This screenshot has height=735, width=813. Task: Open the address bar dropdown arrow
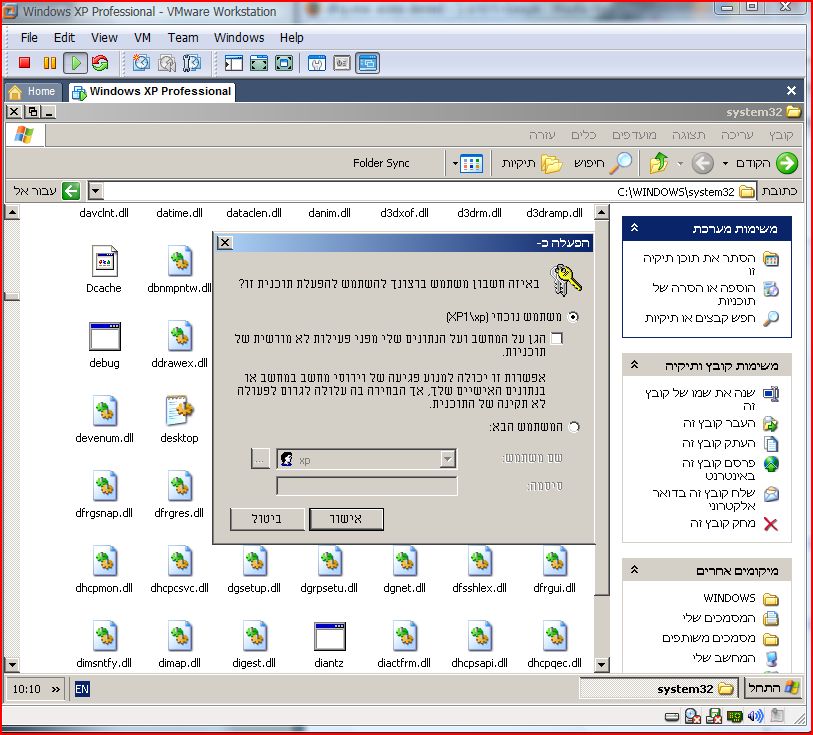click(x=95, y=191)
